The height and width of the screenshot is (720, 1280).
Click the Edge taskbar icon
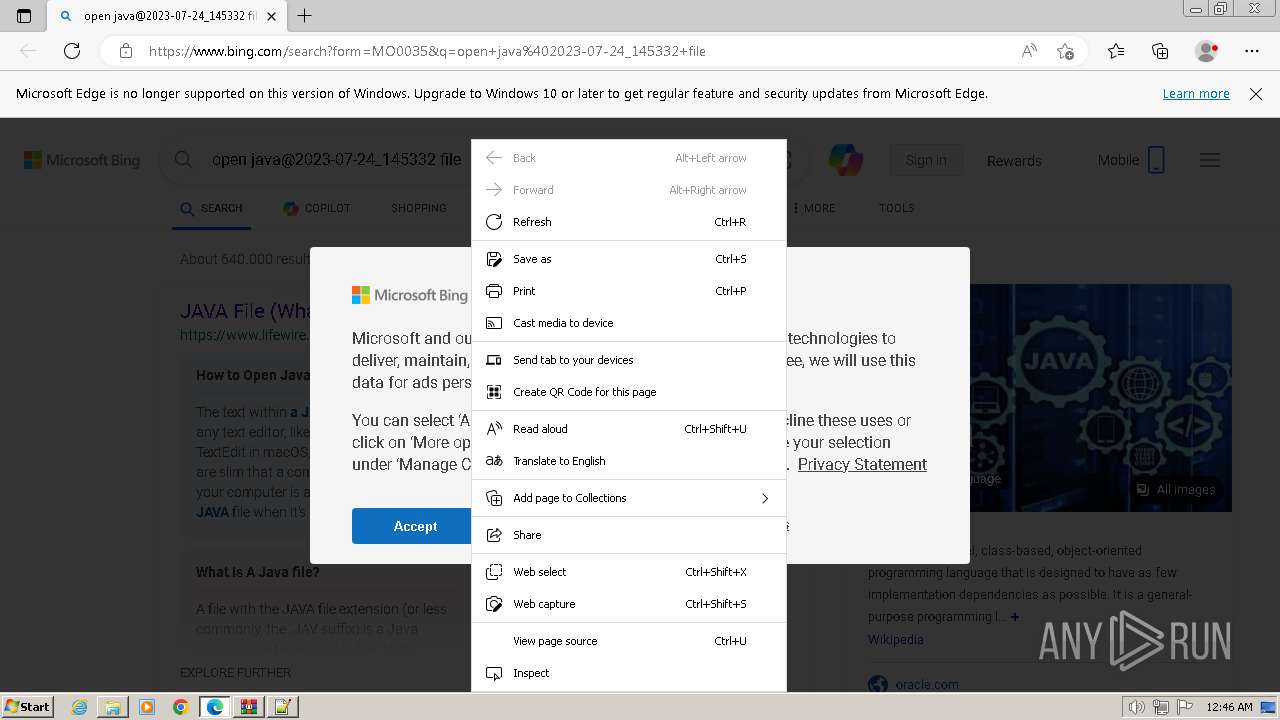[214, 707]
